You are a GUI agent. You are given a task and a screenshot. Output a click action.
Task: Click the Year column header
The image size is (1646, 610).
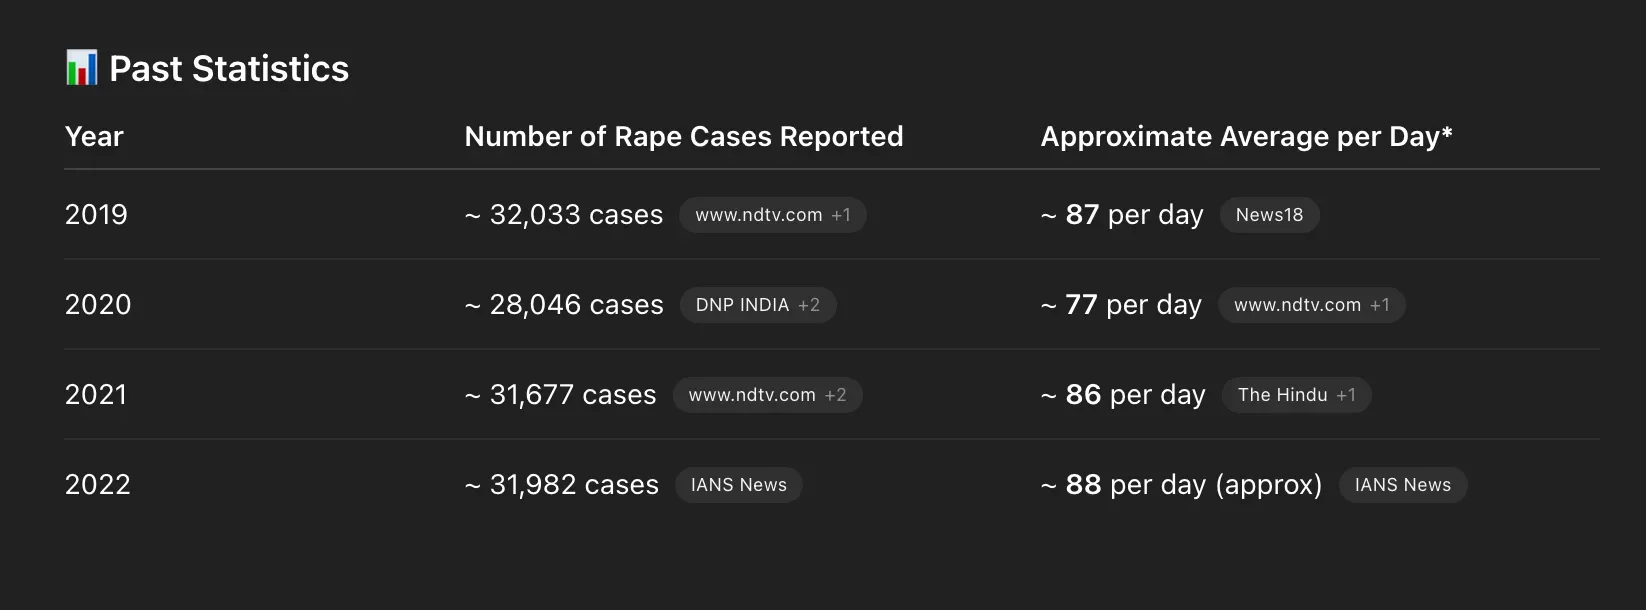(94, 137)
